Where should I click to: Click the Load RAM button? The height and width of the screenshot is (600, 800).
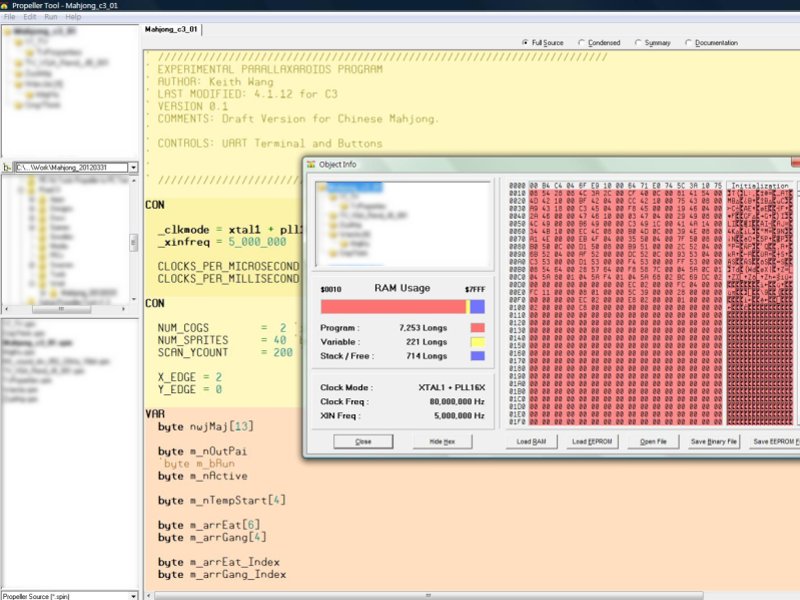click(x=531, y=441)
